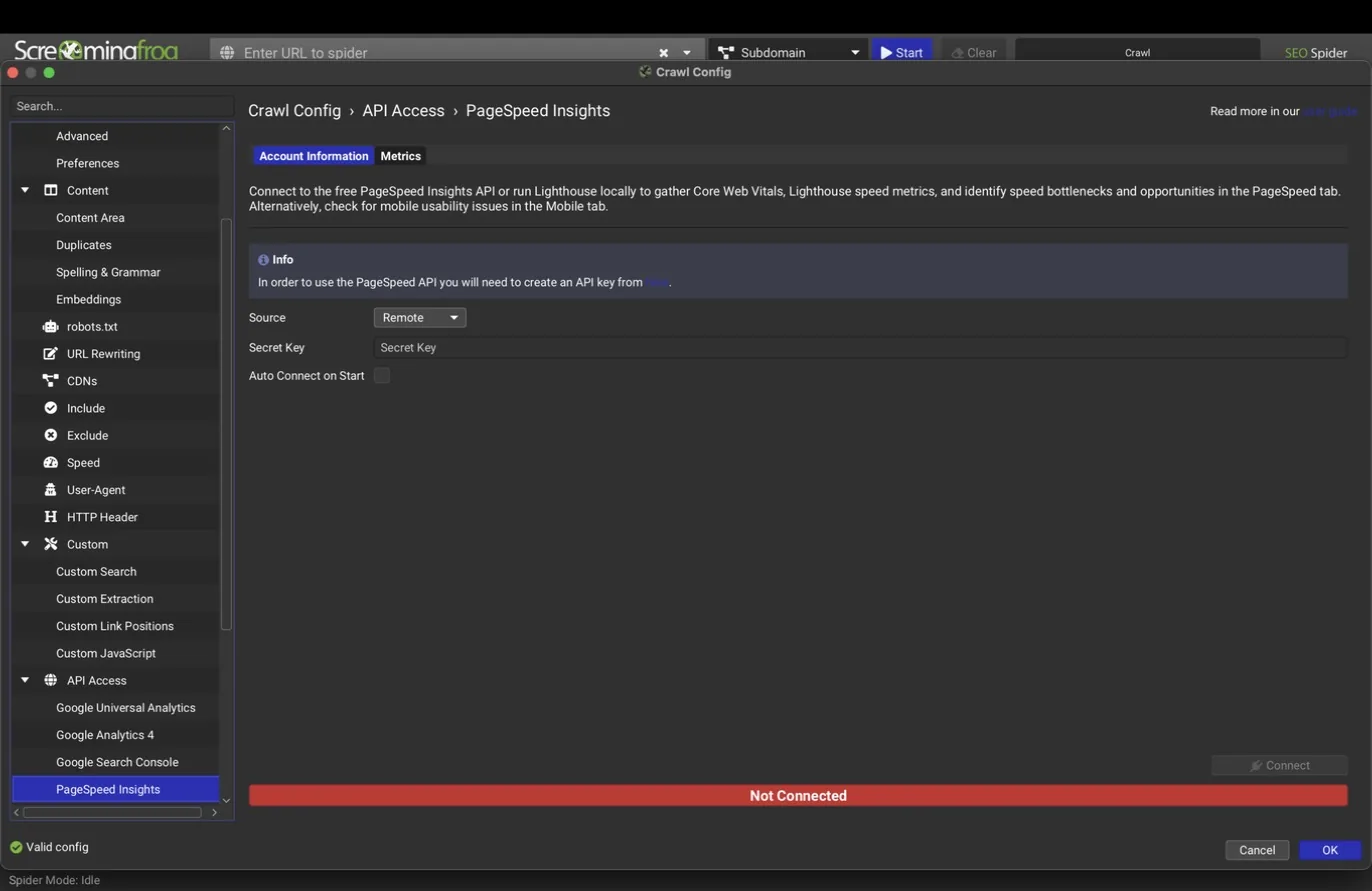Open Custom JavaScript settings
Image resolution: width=1372 pixels, height=891 pixels.
tap(106, 653)
